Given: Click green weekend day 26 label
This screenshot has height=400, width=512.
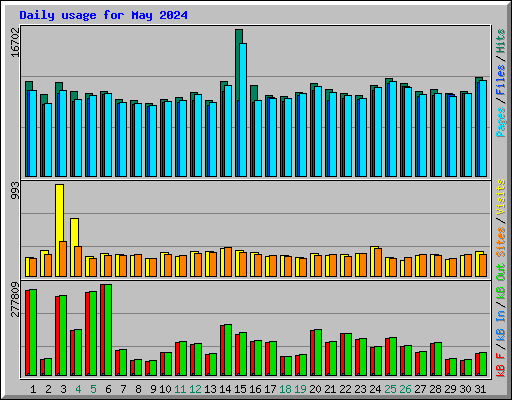Looking at the screenshot, I should [405, 389].
